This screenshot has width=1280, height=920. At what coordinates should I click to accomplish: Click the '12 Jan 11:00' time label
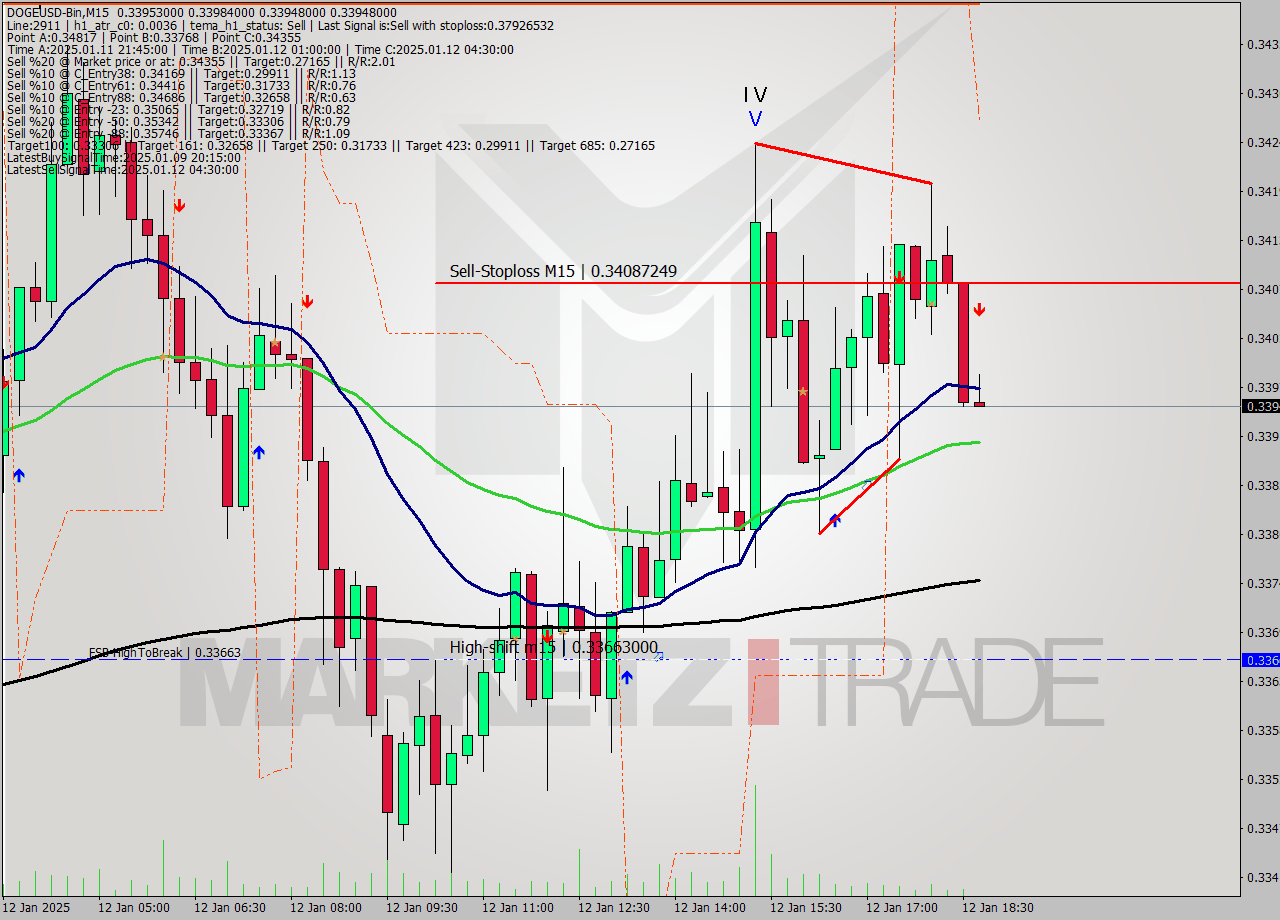pos(518,908)
